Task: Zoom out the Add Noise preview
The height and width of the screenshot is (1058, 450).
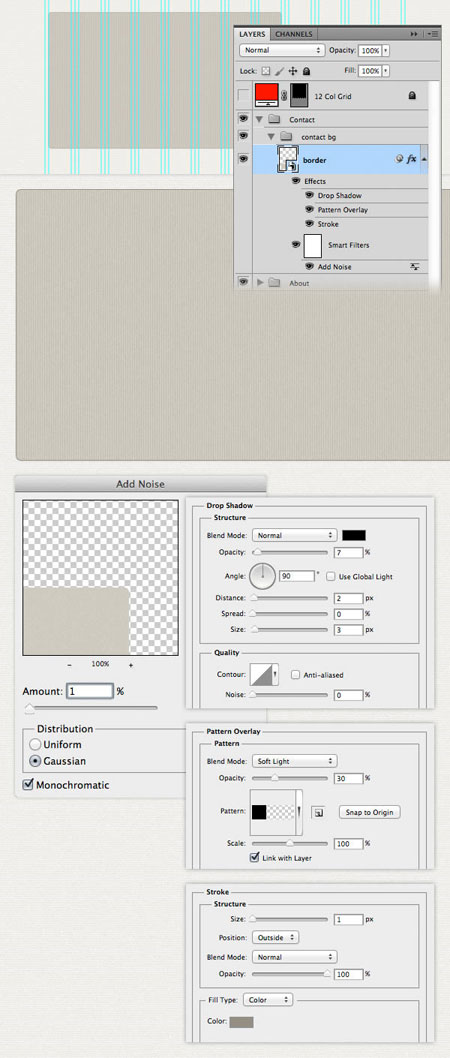Action: pos(69,665)
